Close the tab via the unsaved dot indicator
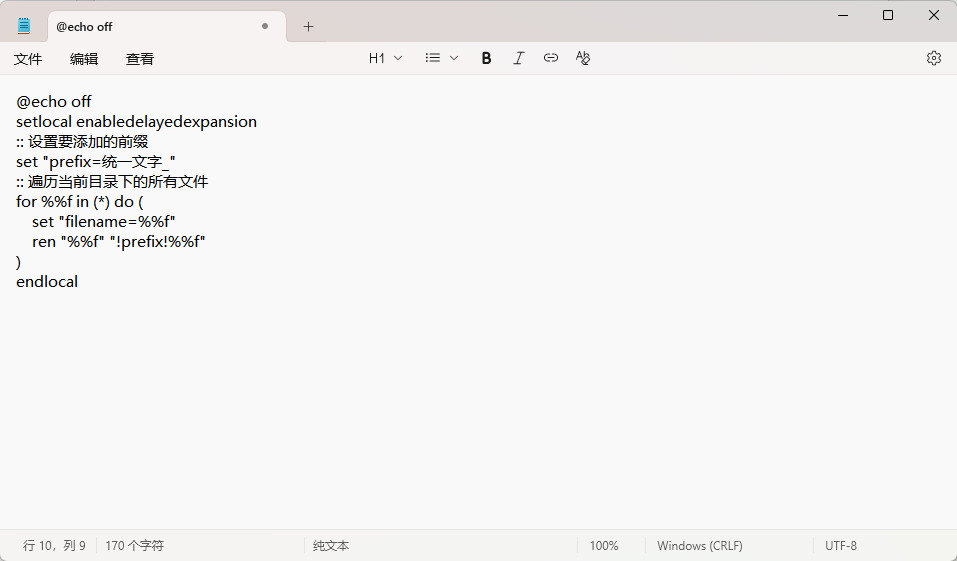This screenshot has width=957, height=561. [x=265, y=26]
